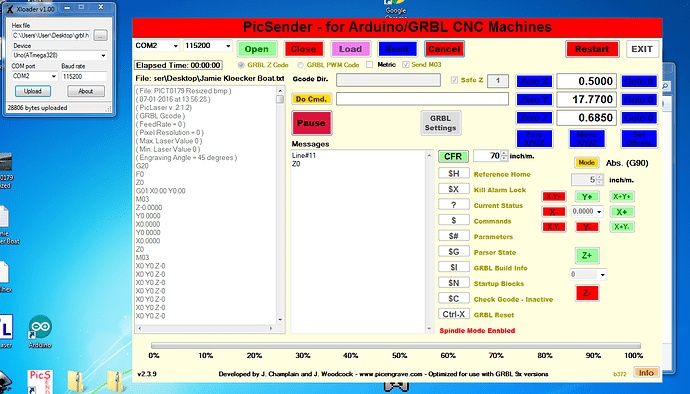
Task: Jog diagonally with the X-Y+ button
Action: click(x=553, y=197)
